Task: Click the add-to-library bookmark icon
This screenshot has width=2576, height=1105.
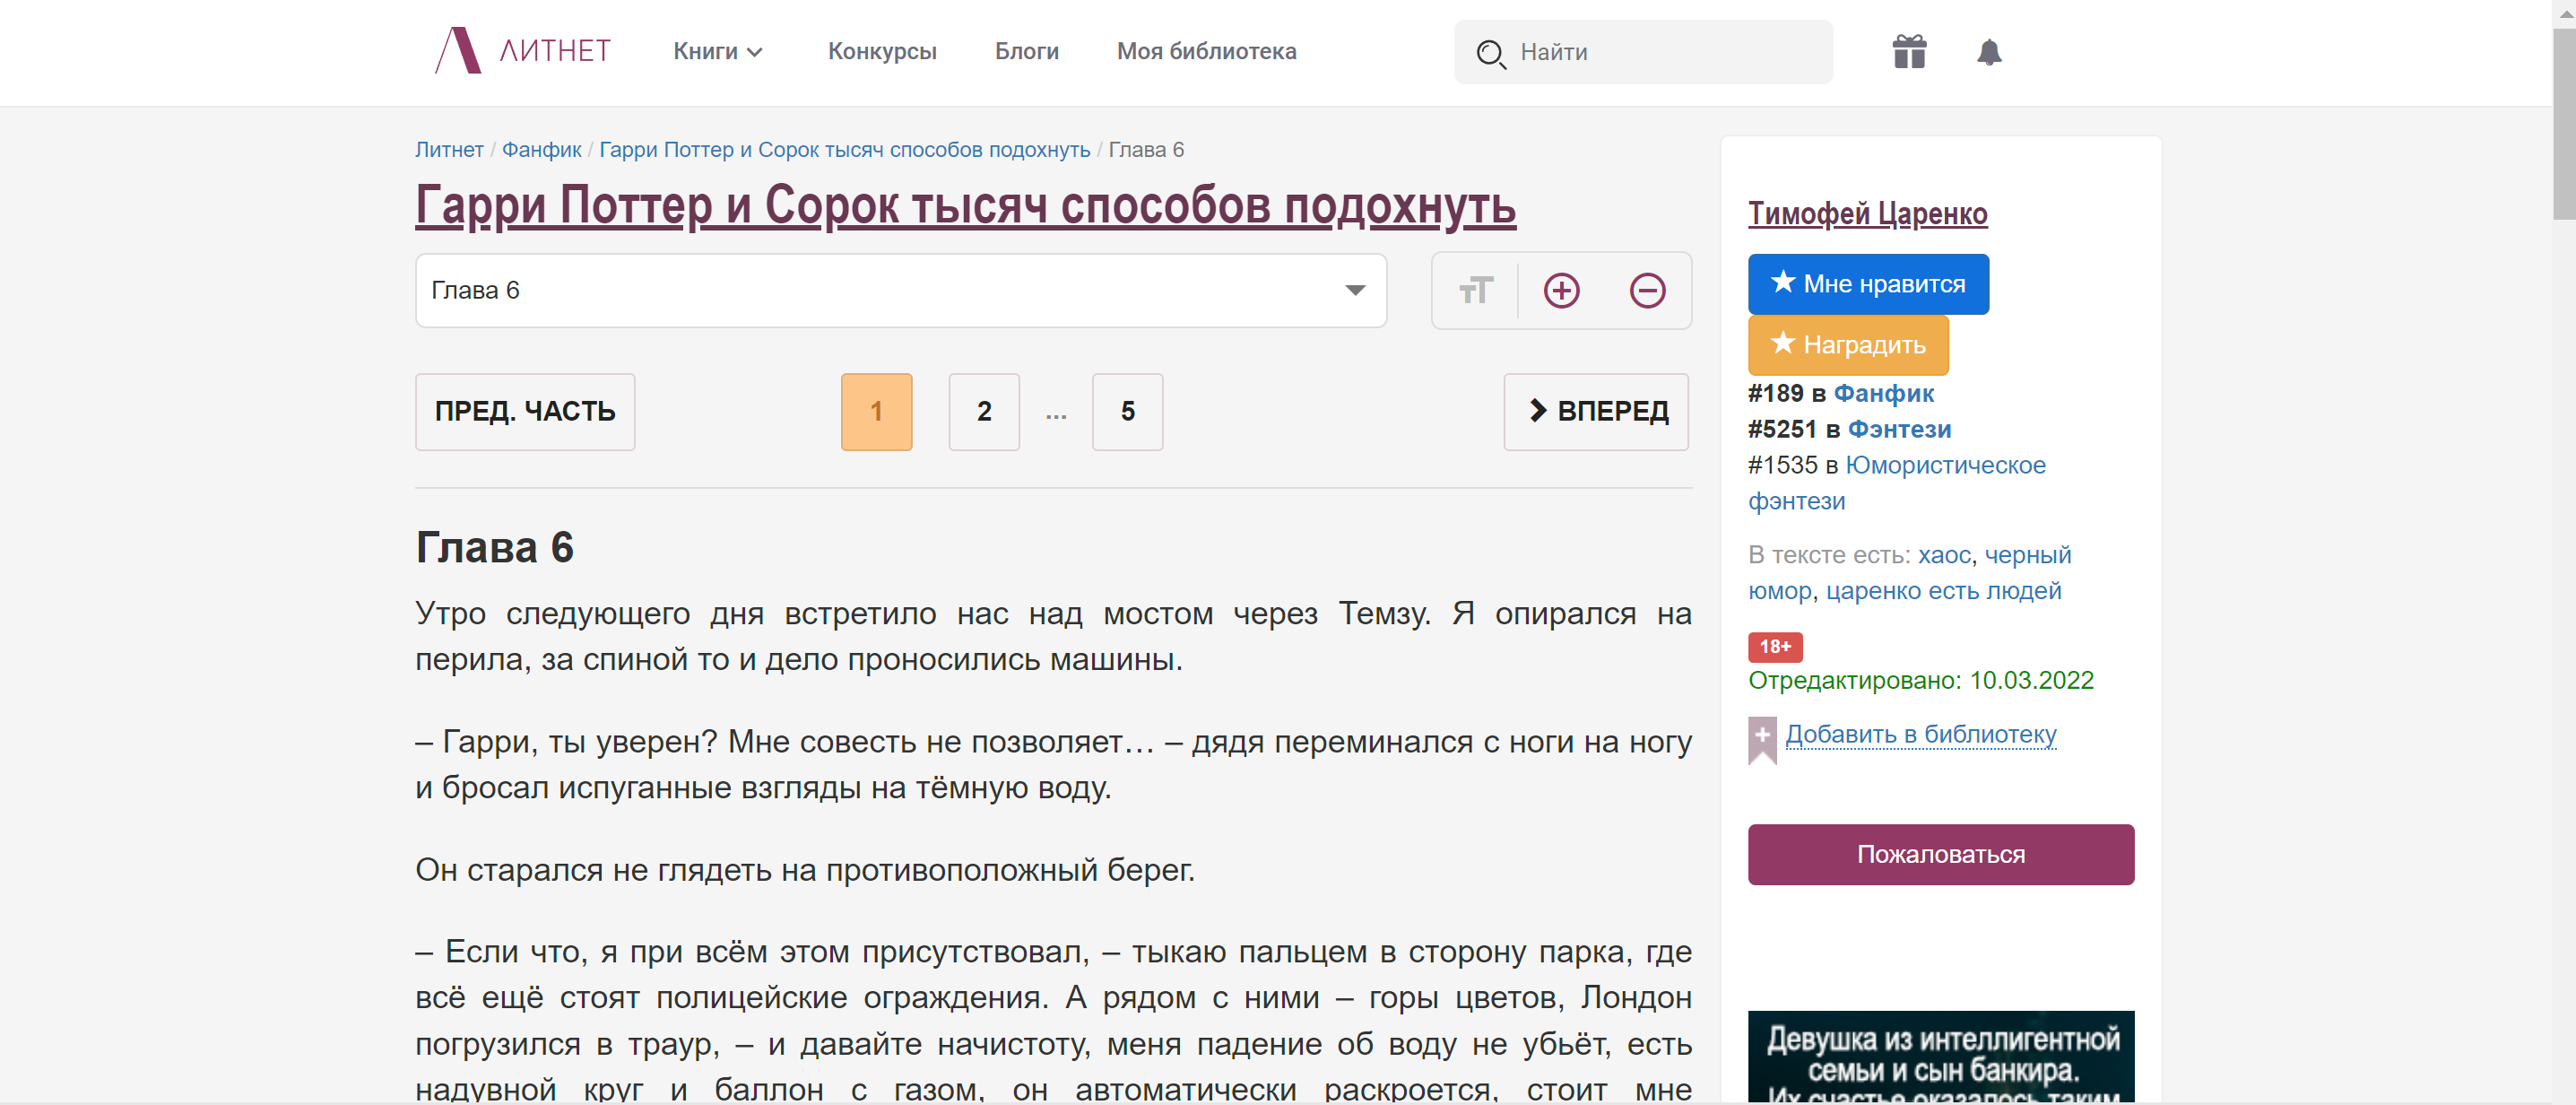Action: (1762, 738)
